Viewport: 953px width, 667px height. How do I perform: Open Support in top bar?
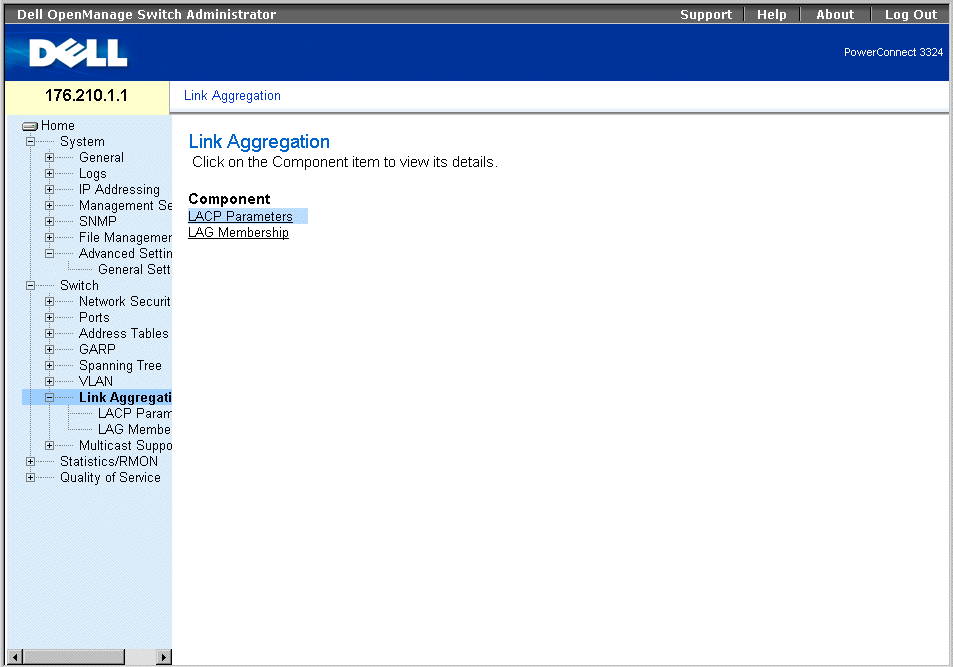tap(706, 15)
